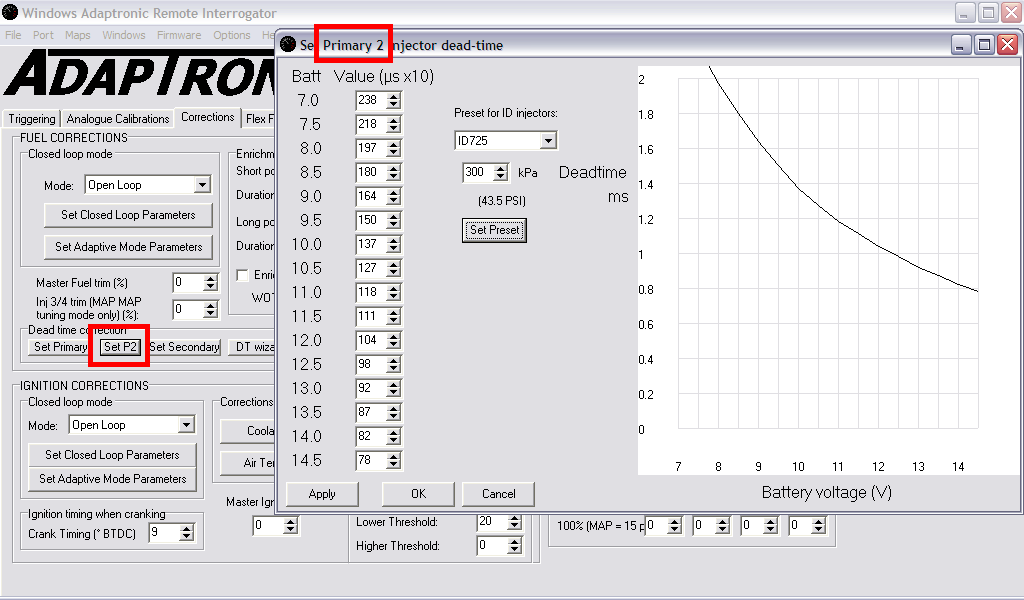
Task: Maximize the injector dead-time dialog
Action: [984, 45]
